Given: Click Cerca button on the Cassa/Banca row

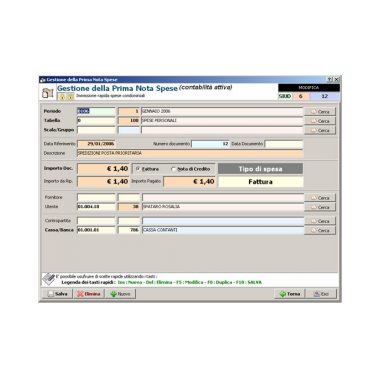Looking at the screenshot, I should pos(320,230).
